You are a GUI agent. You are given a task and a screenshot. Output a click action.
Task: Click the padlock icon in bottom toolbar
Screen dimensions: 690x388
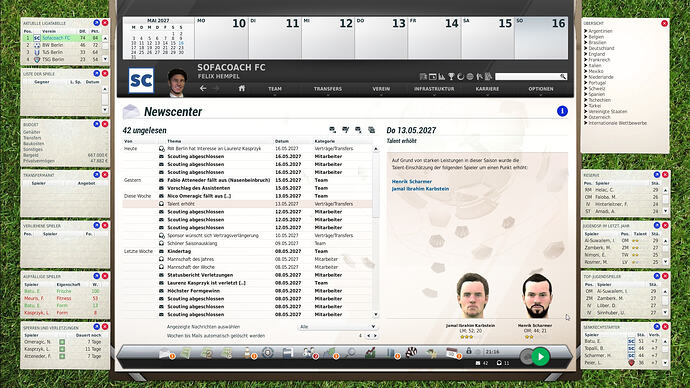coord(469,351)
